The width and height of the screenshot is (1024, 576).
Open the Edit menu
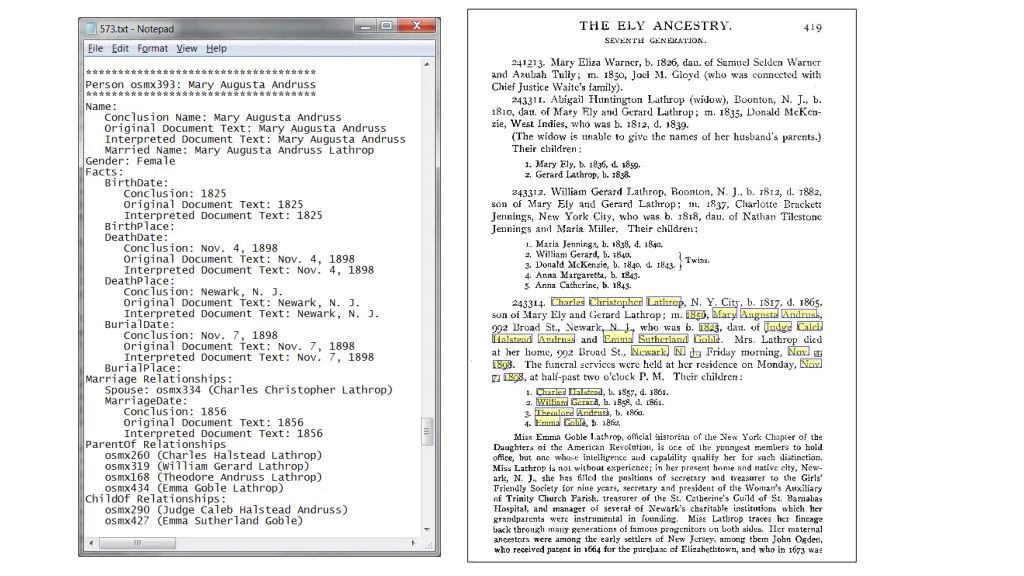click(120, 48)
